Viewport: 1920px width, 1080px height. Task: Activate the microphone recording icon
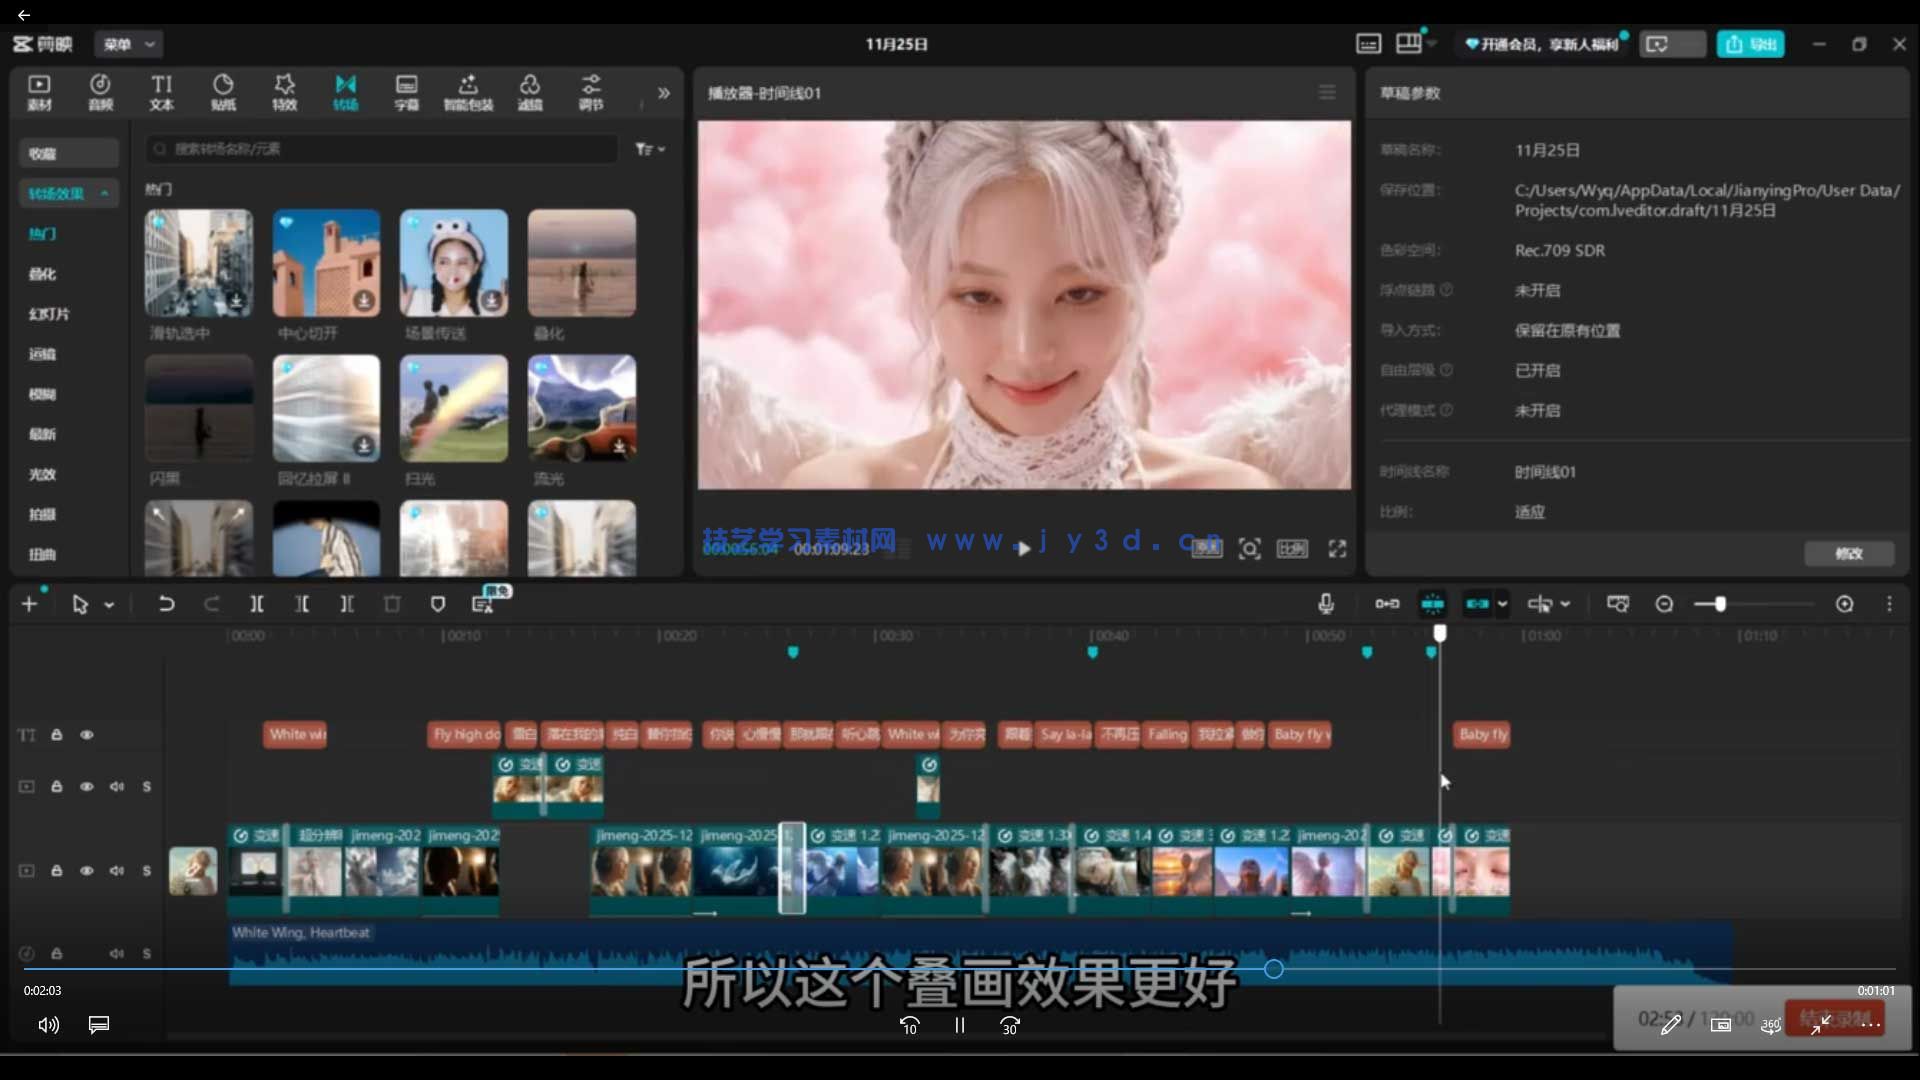[x=1325, y=604]
